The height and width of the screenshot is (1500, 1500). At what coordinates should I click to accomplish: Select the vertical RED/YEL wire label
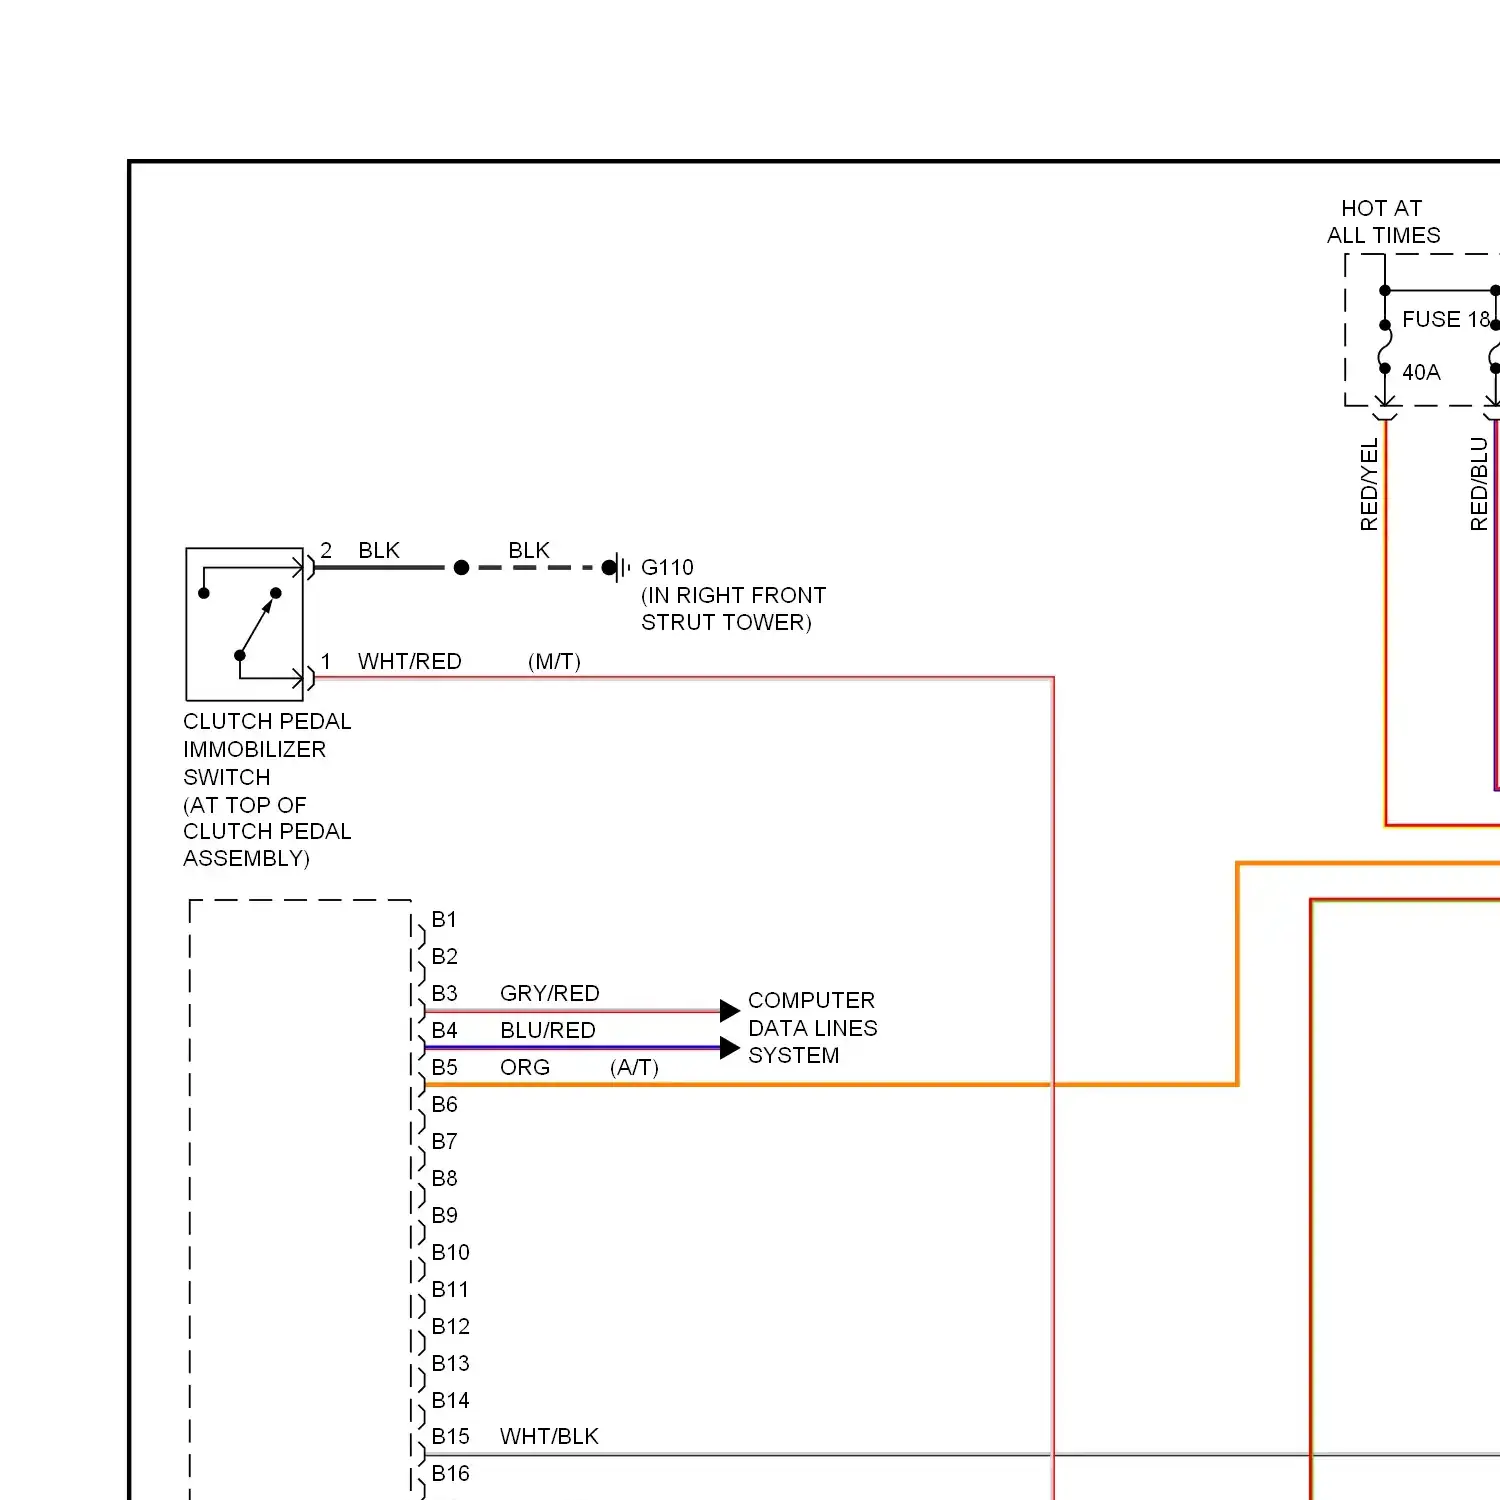[1369, 484]
